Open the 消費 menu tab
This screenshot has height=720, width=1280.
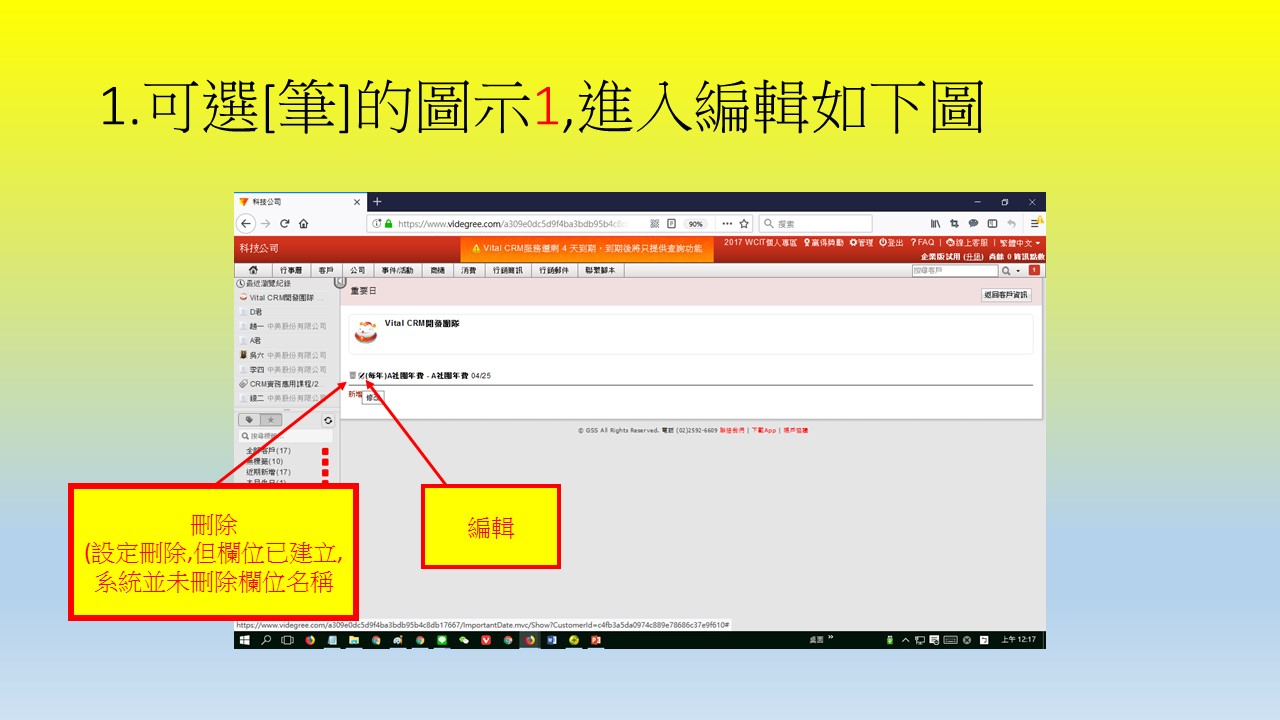tap(469, 270)
